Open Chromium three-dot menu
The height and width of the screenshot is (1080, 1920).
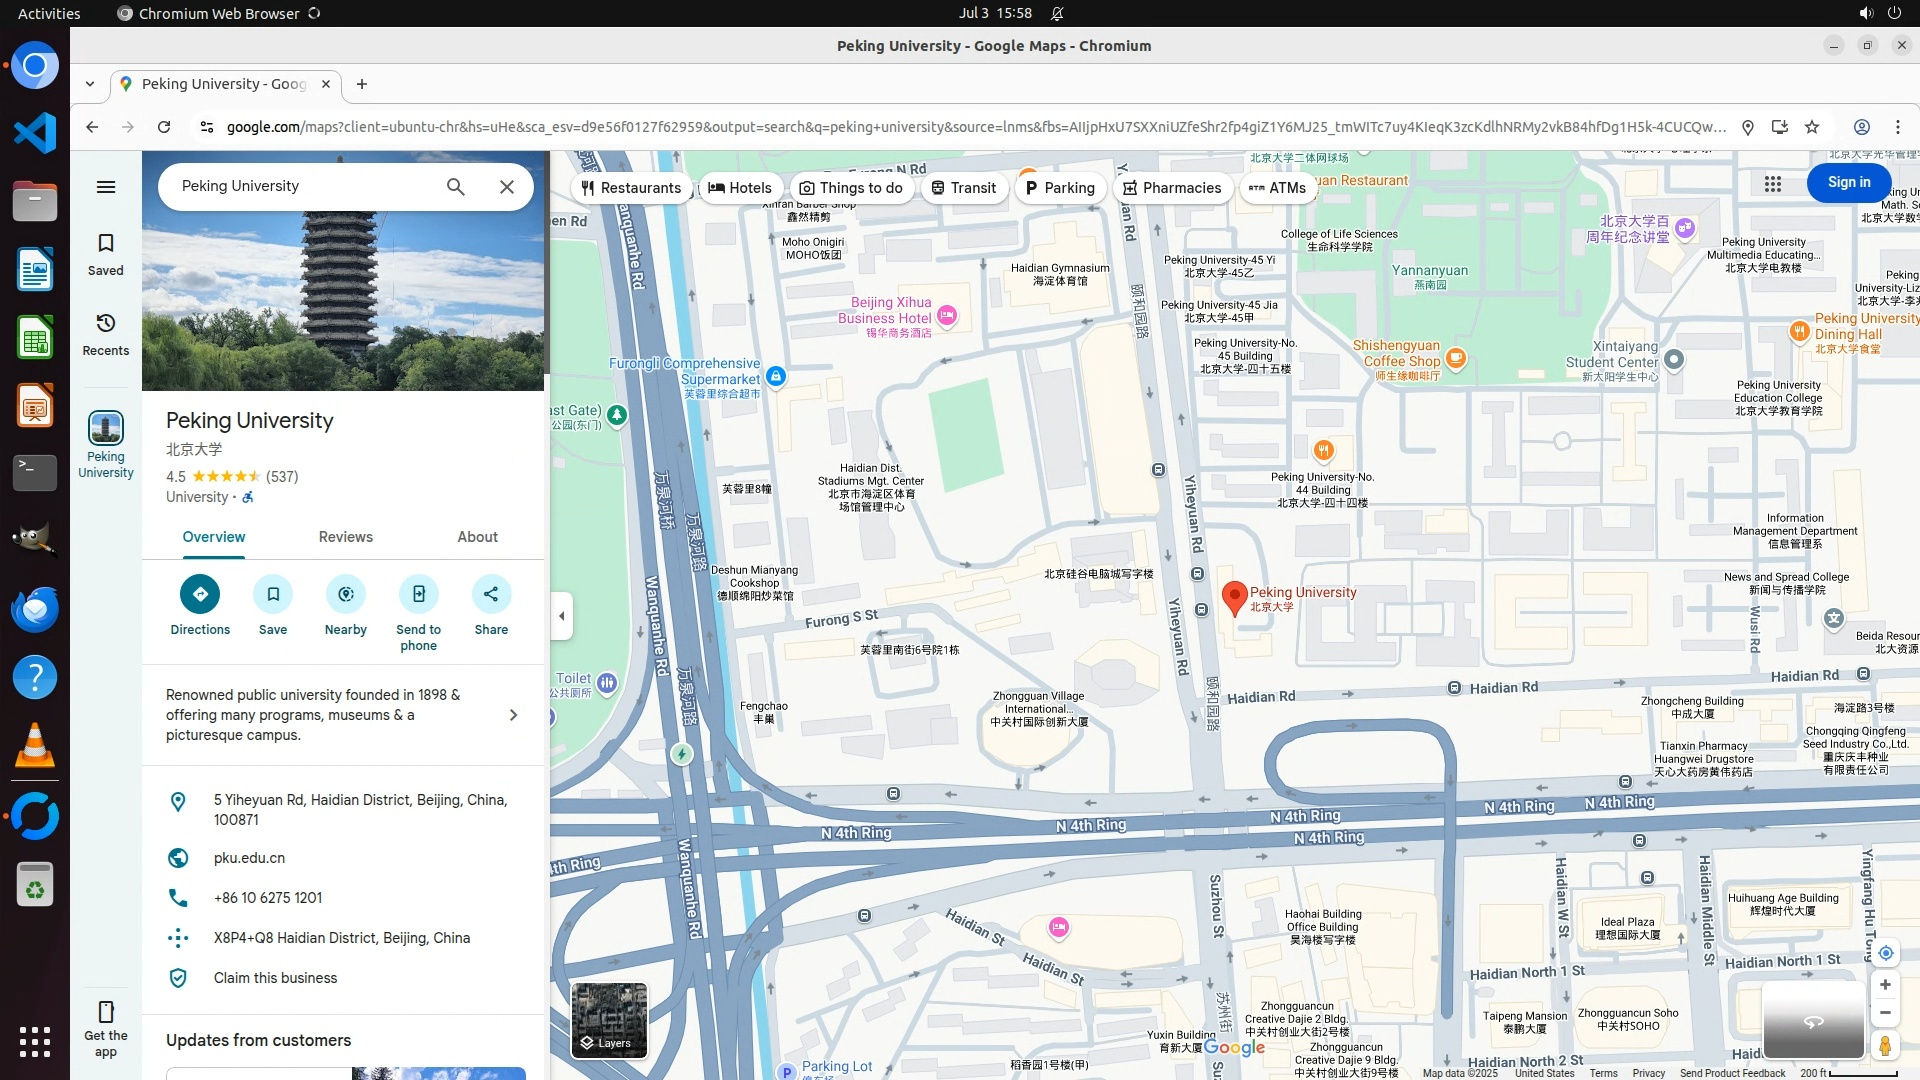1897,127
